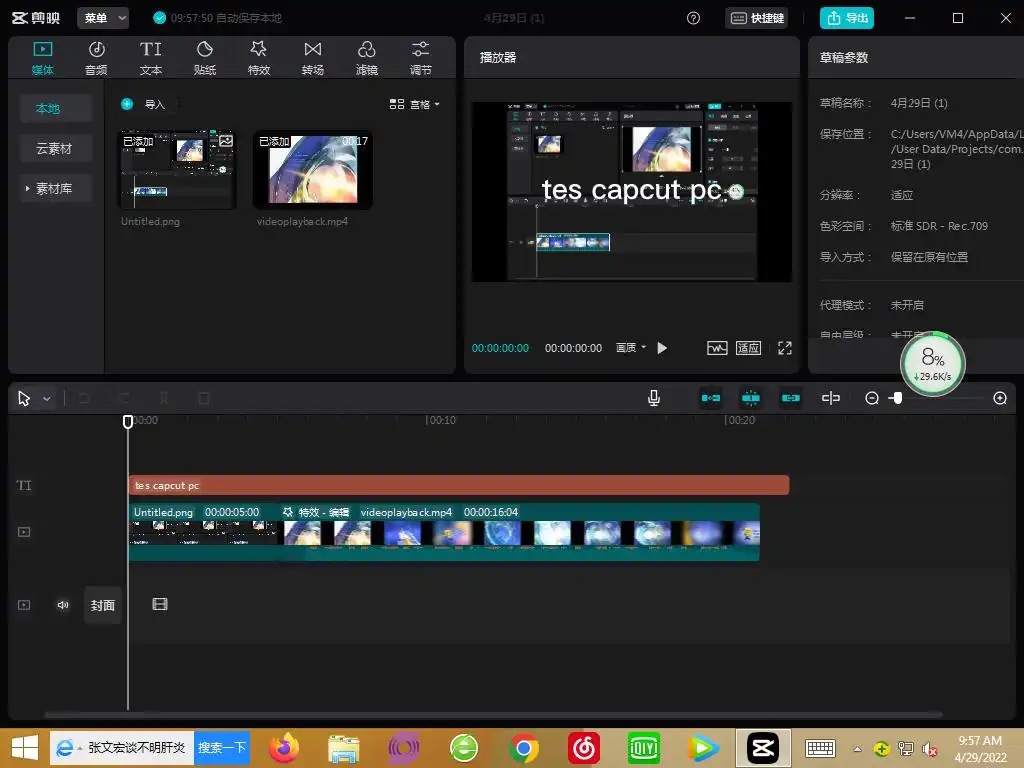This screenshot has width=1024, height=768.
Task: Select the 'tes capcut pc' text clip
Action: [459, 485]
